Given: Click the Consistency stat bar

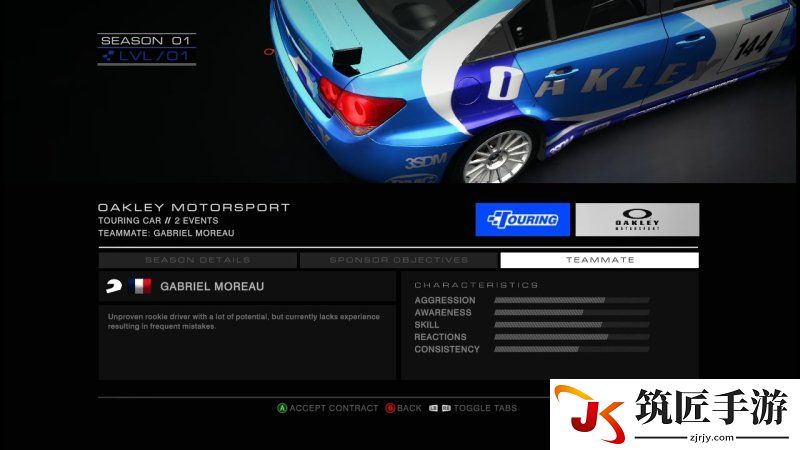Looking at the screenshot, I should coord(571,349).
